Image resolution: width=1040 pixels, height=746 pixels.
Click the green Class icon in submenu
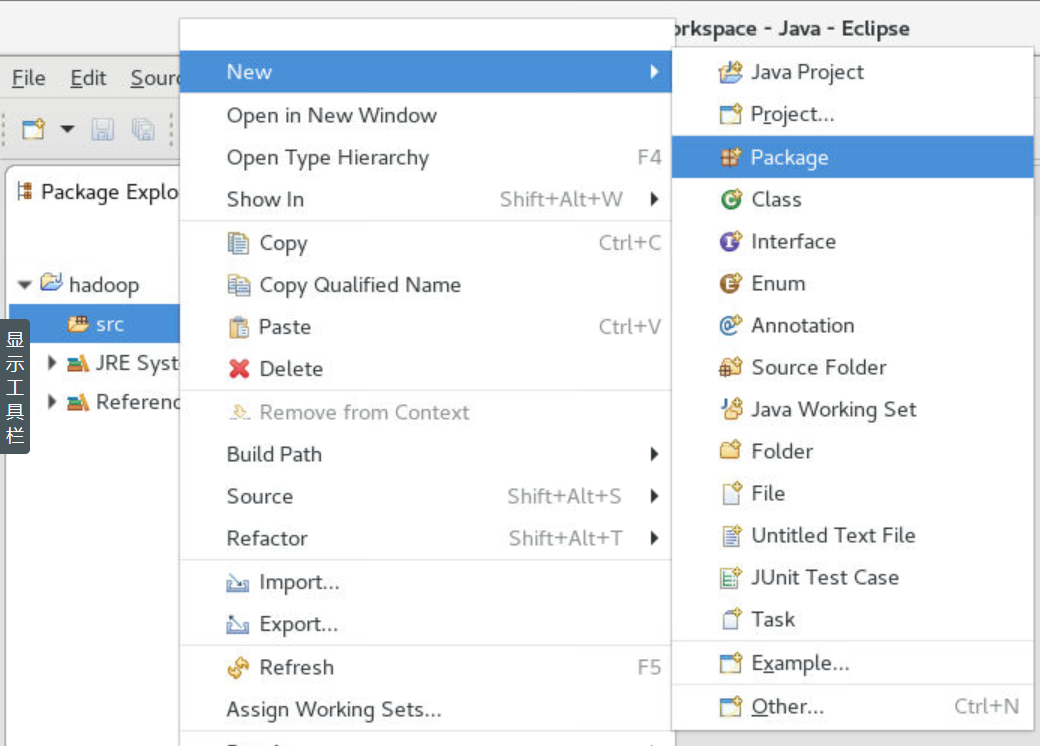click(731, 200)
